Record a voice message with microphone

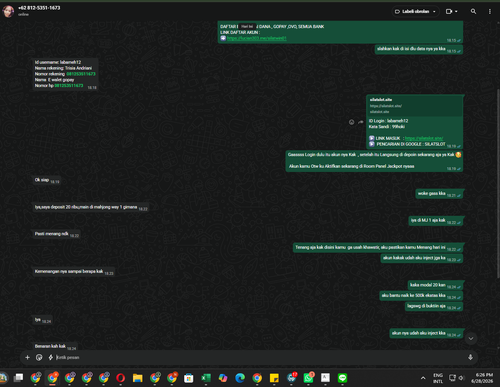[x=470, y=357]
